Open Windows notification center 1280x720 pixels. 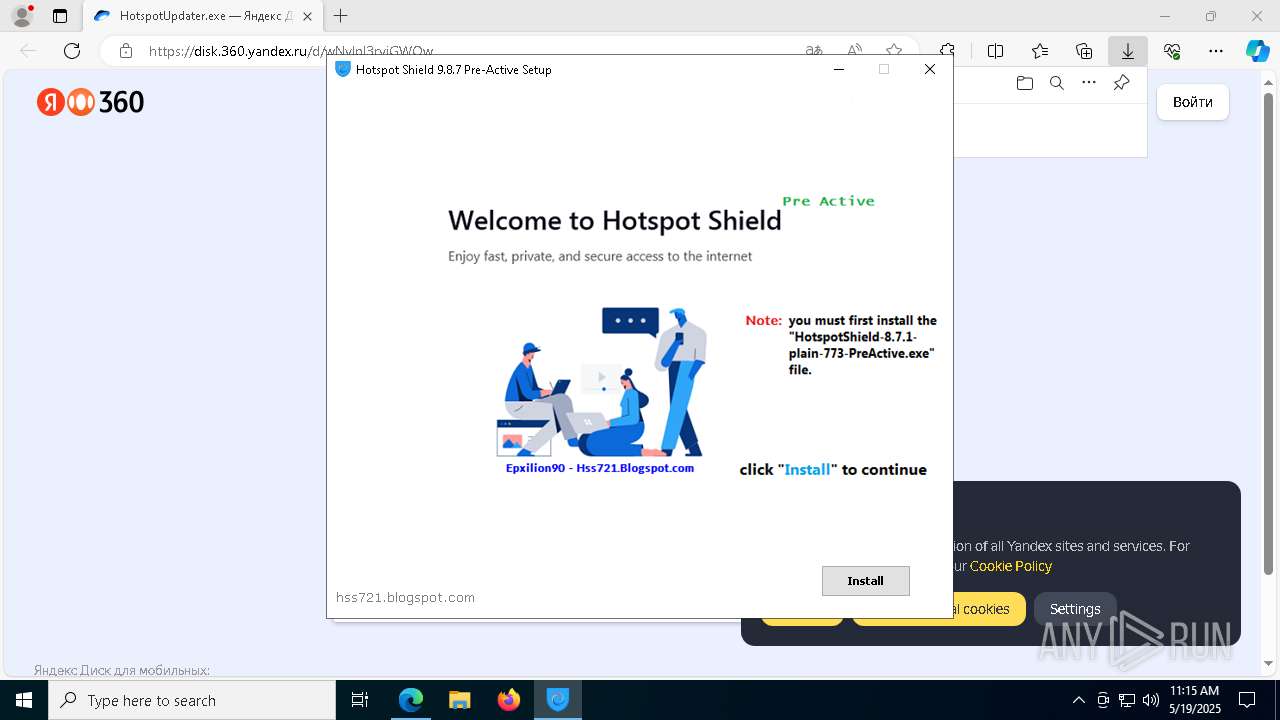(1247, 700)
